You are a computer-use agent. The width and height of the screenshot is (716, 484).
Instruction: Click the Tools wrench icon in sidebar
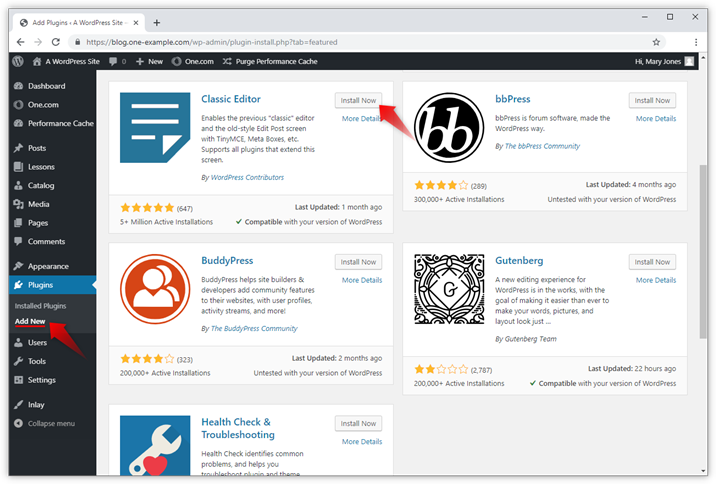click(x=18, y=361)
